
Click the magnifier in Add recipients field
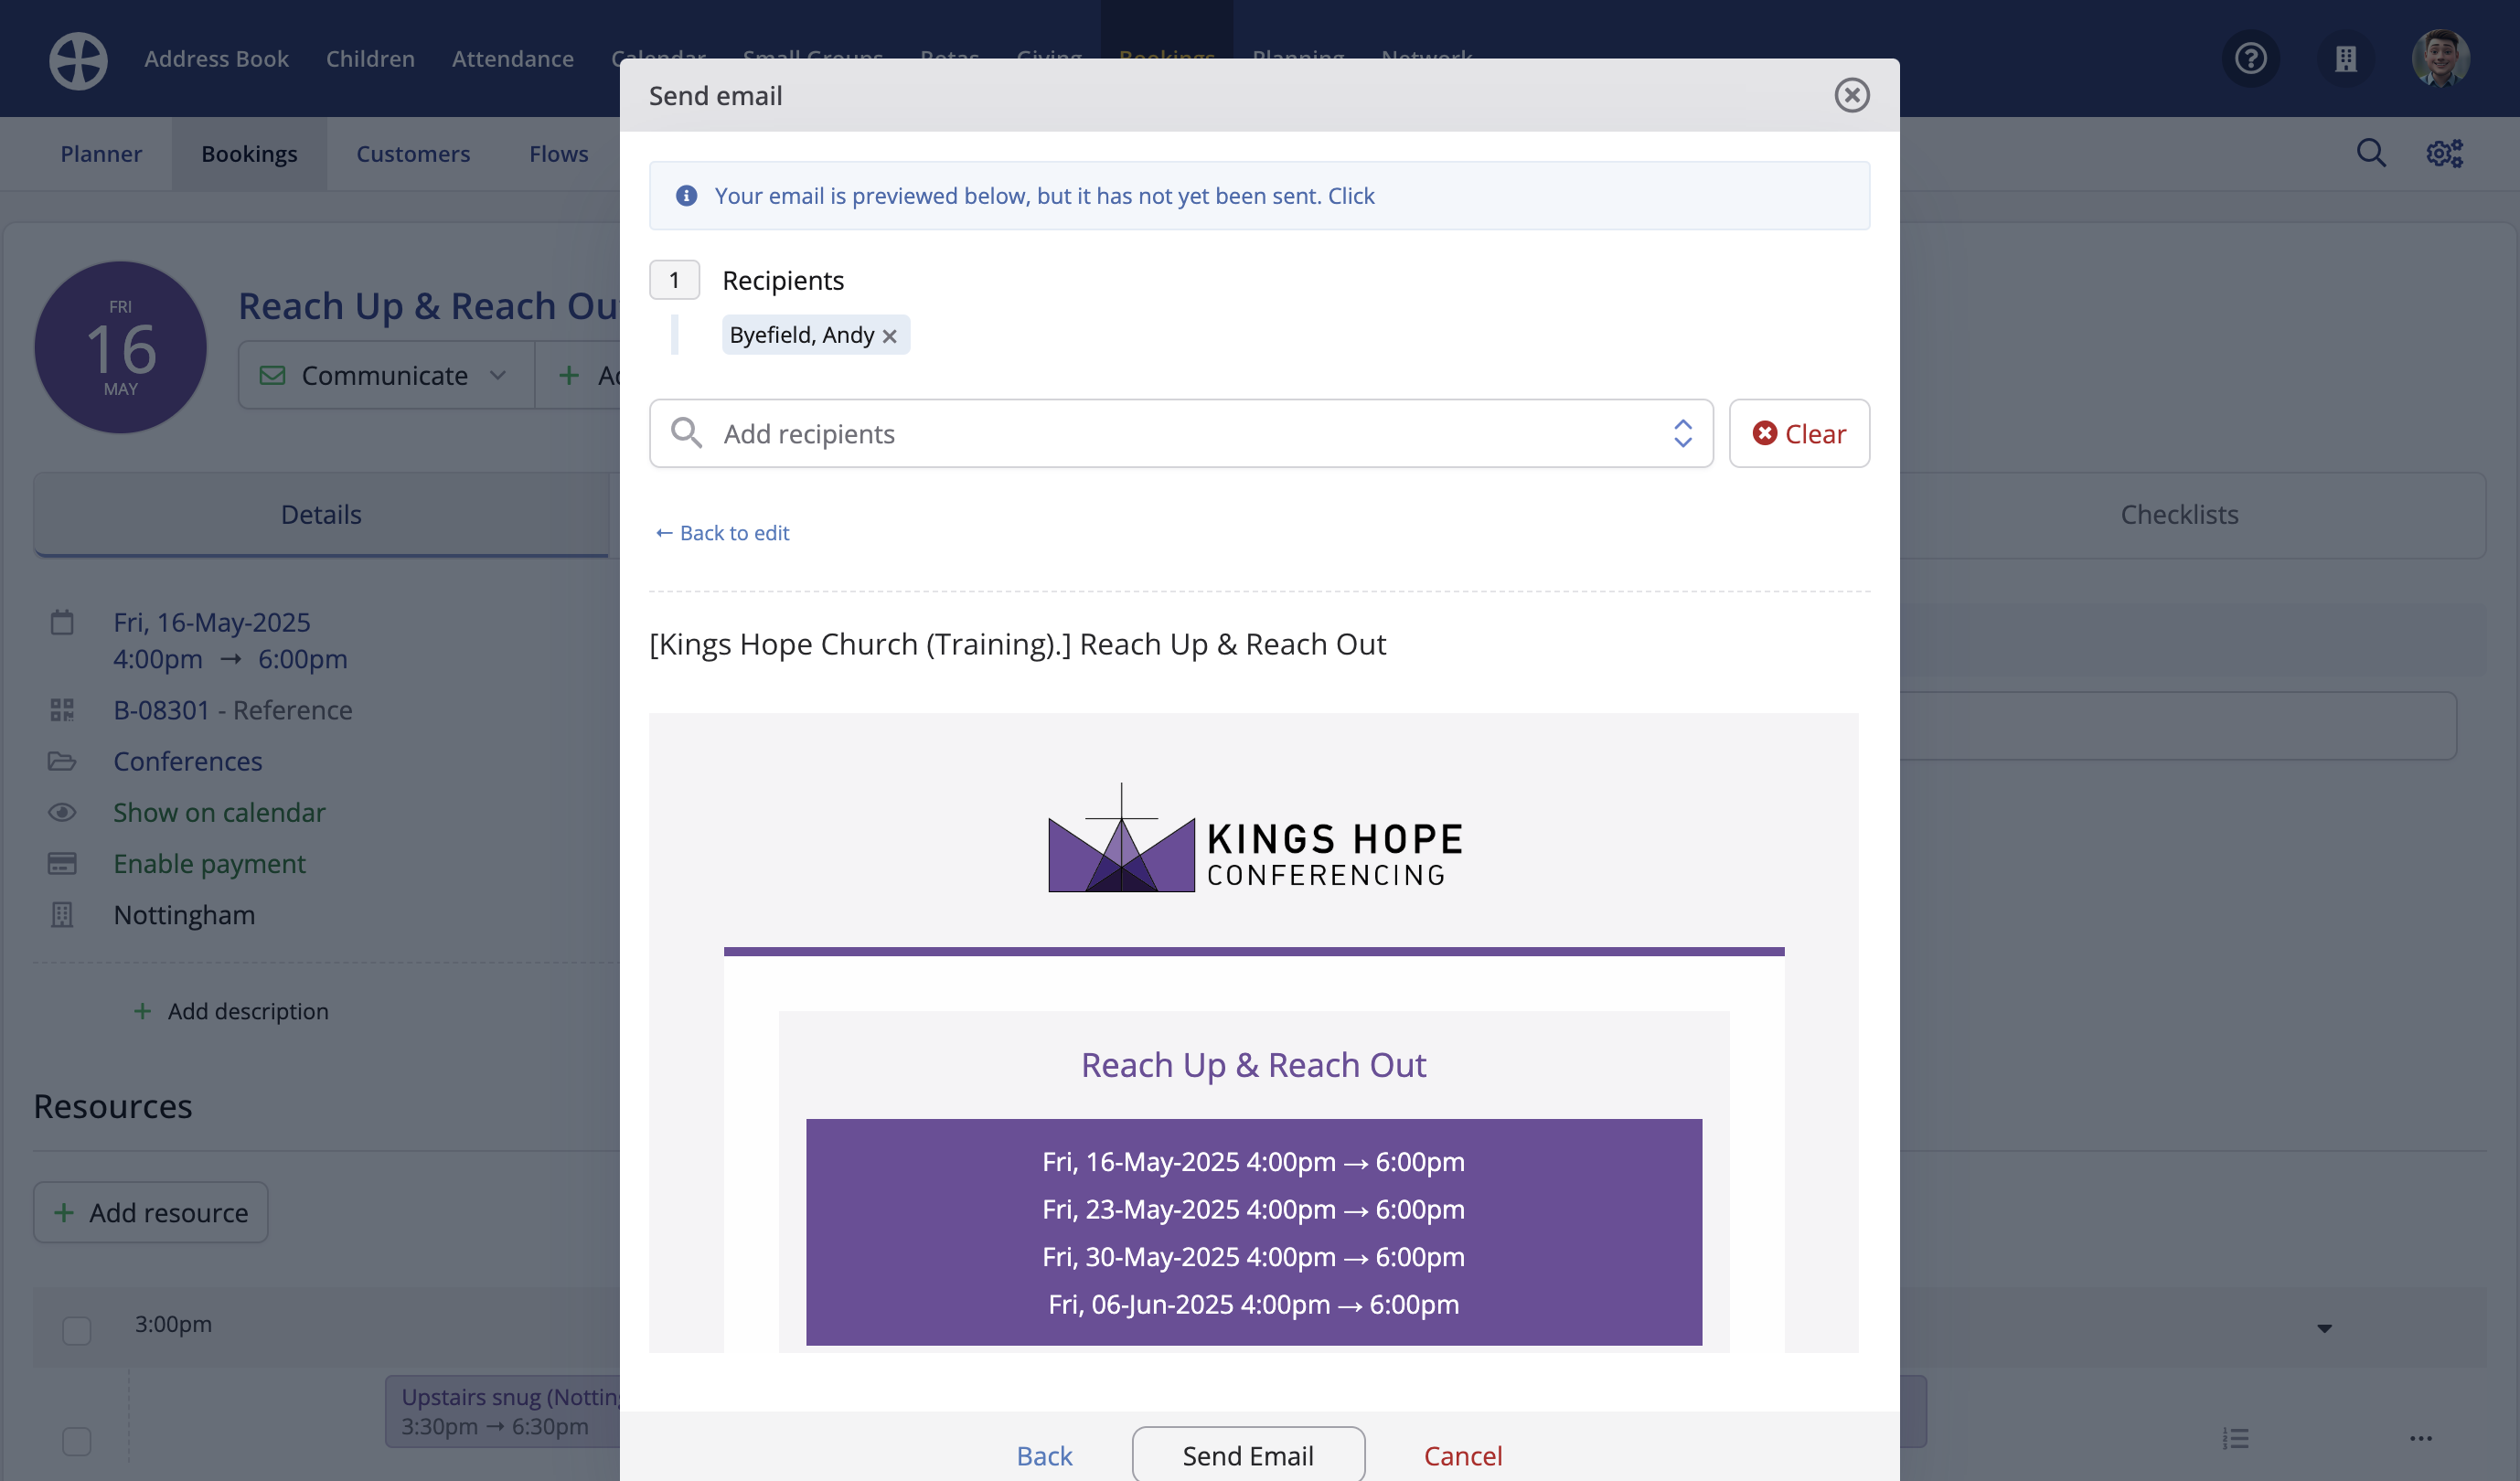point(686,433)
